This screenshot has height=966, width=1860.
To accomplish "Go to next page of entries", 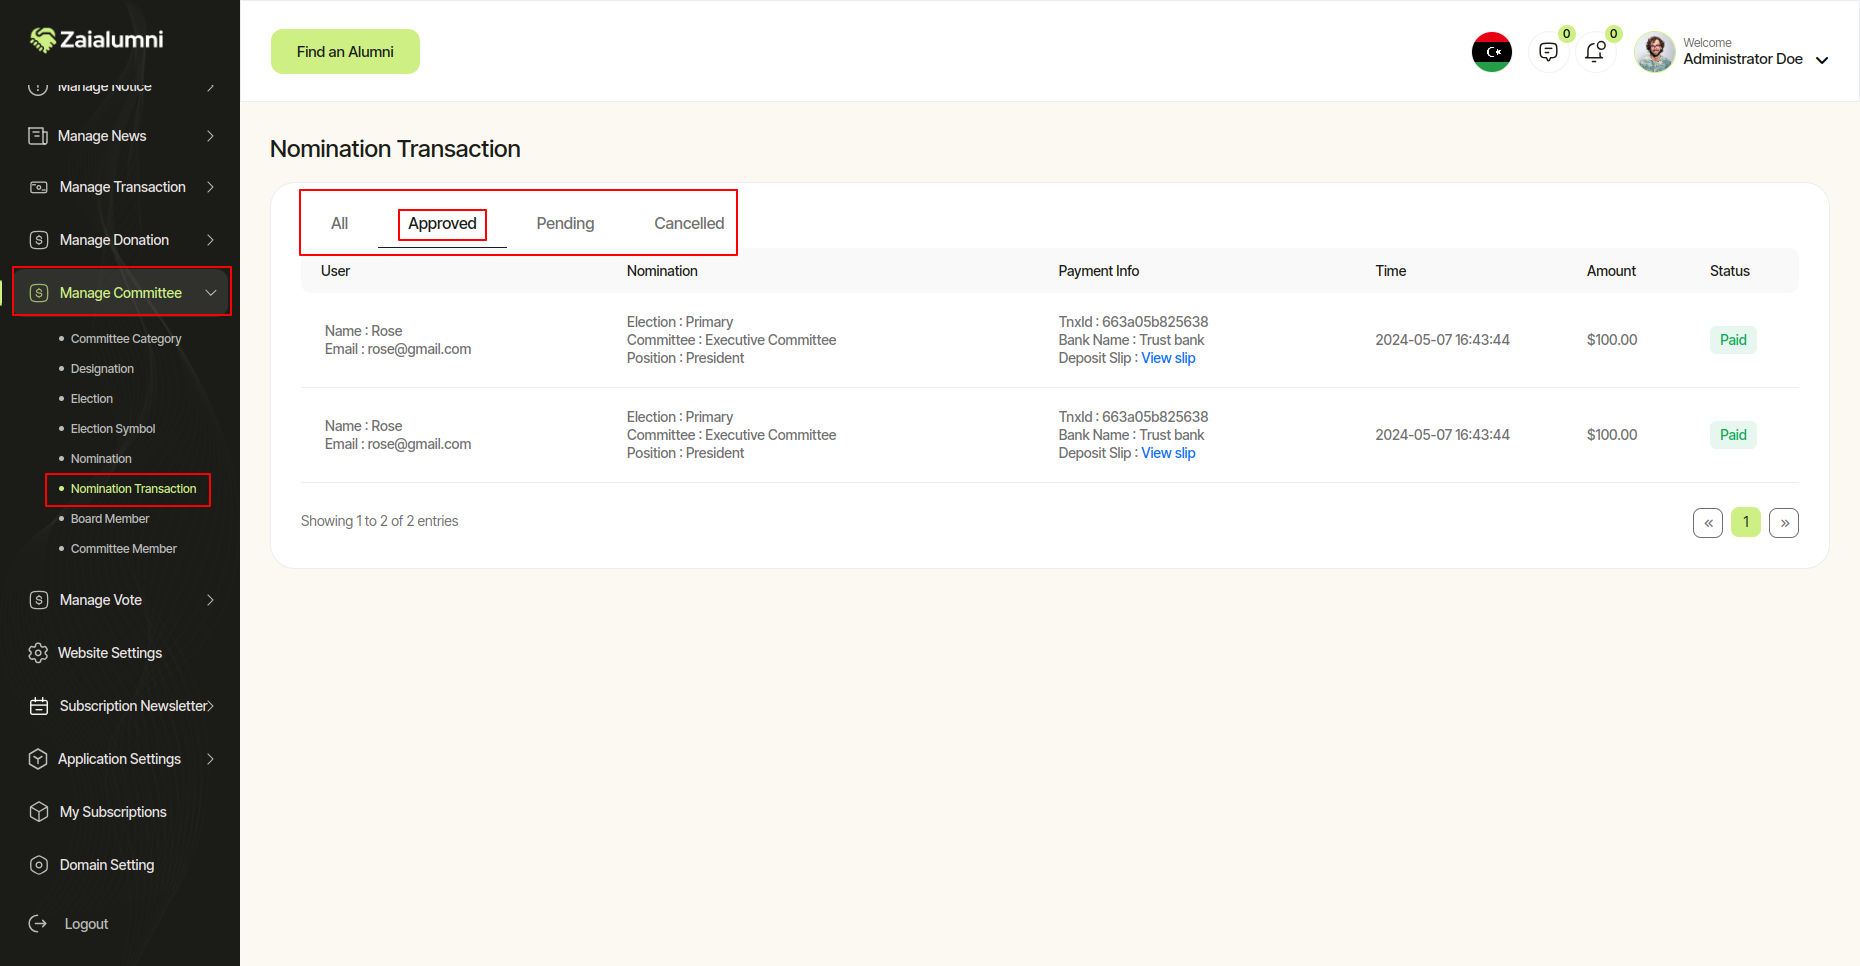I will [1784, 523].
